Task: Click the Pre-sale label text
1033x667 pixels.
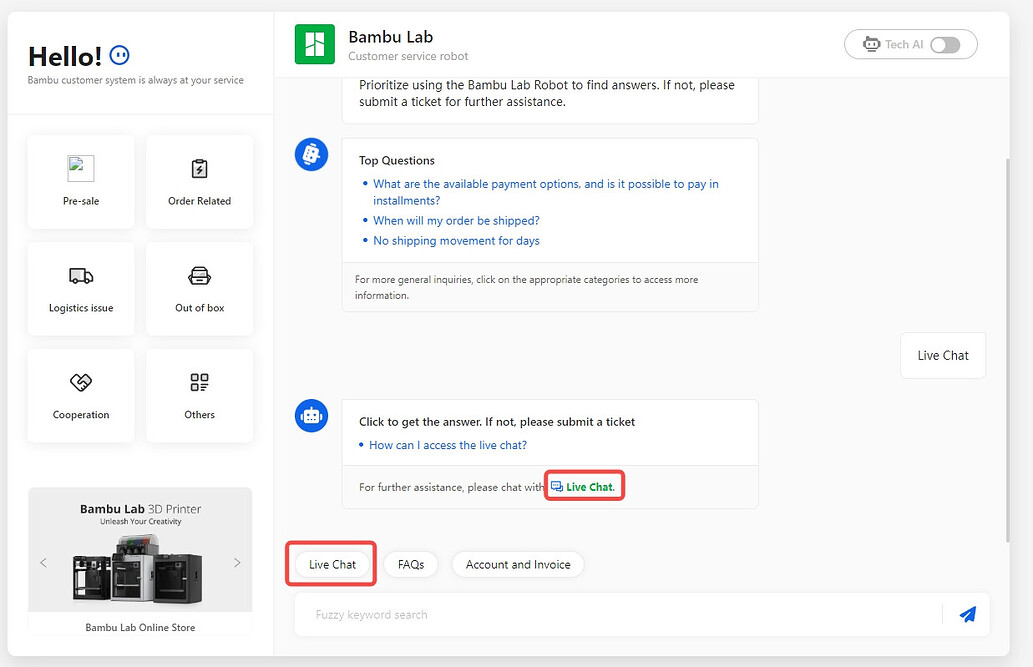Action: [x=81, y=201]
